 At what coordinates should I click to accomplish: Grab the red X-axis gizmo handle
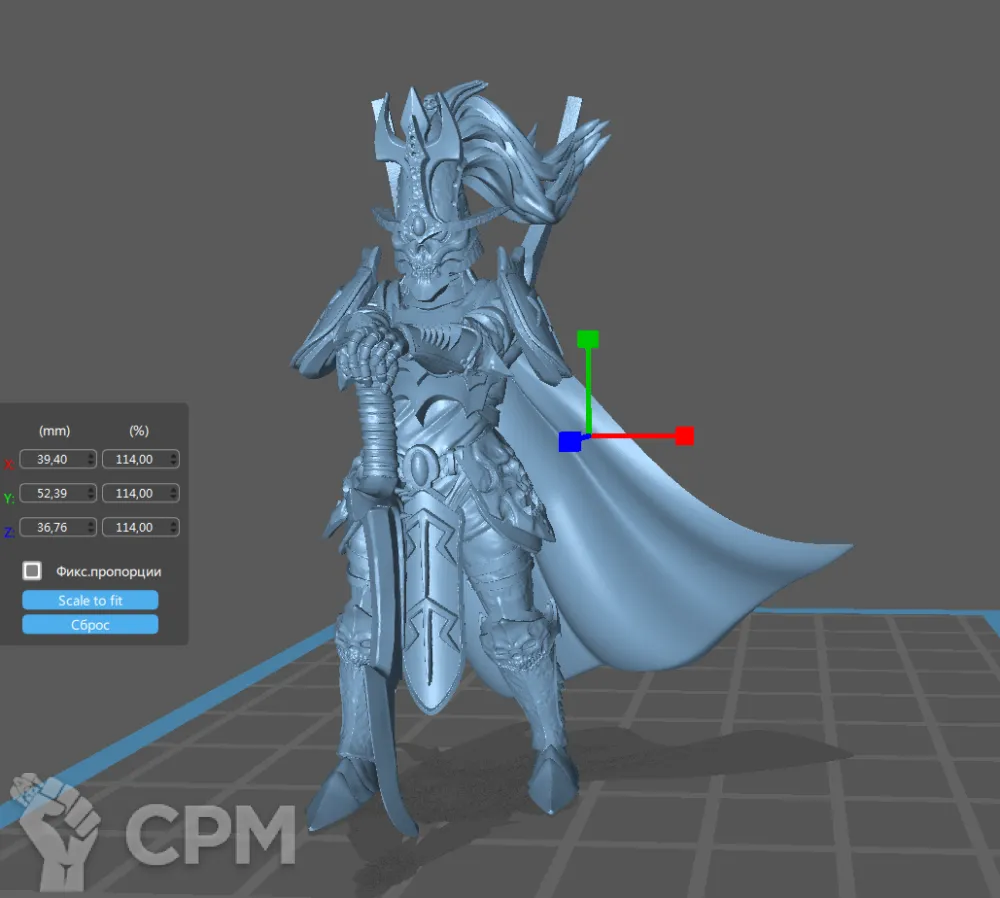coord(684,436)
